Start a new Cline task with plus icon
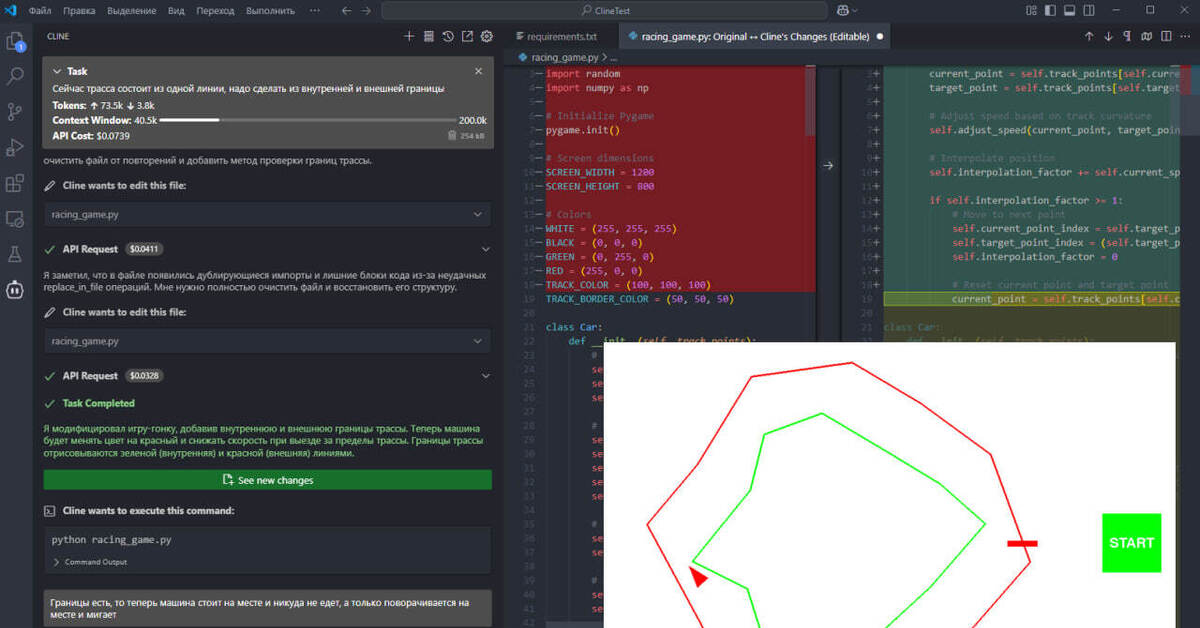 (408, 36)
